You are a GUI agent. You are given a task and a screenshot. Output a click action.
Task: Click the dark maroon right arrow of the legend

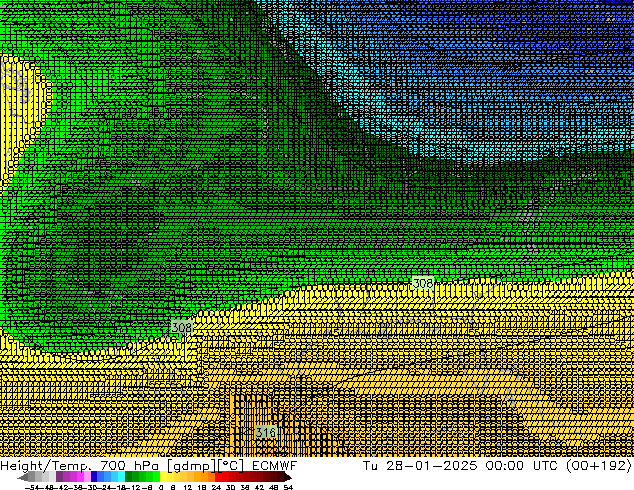288,477
